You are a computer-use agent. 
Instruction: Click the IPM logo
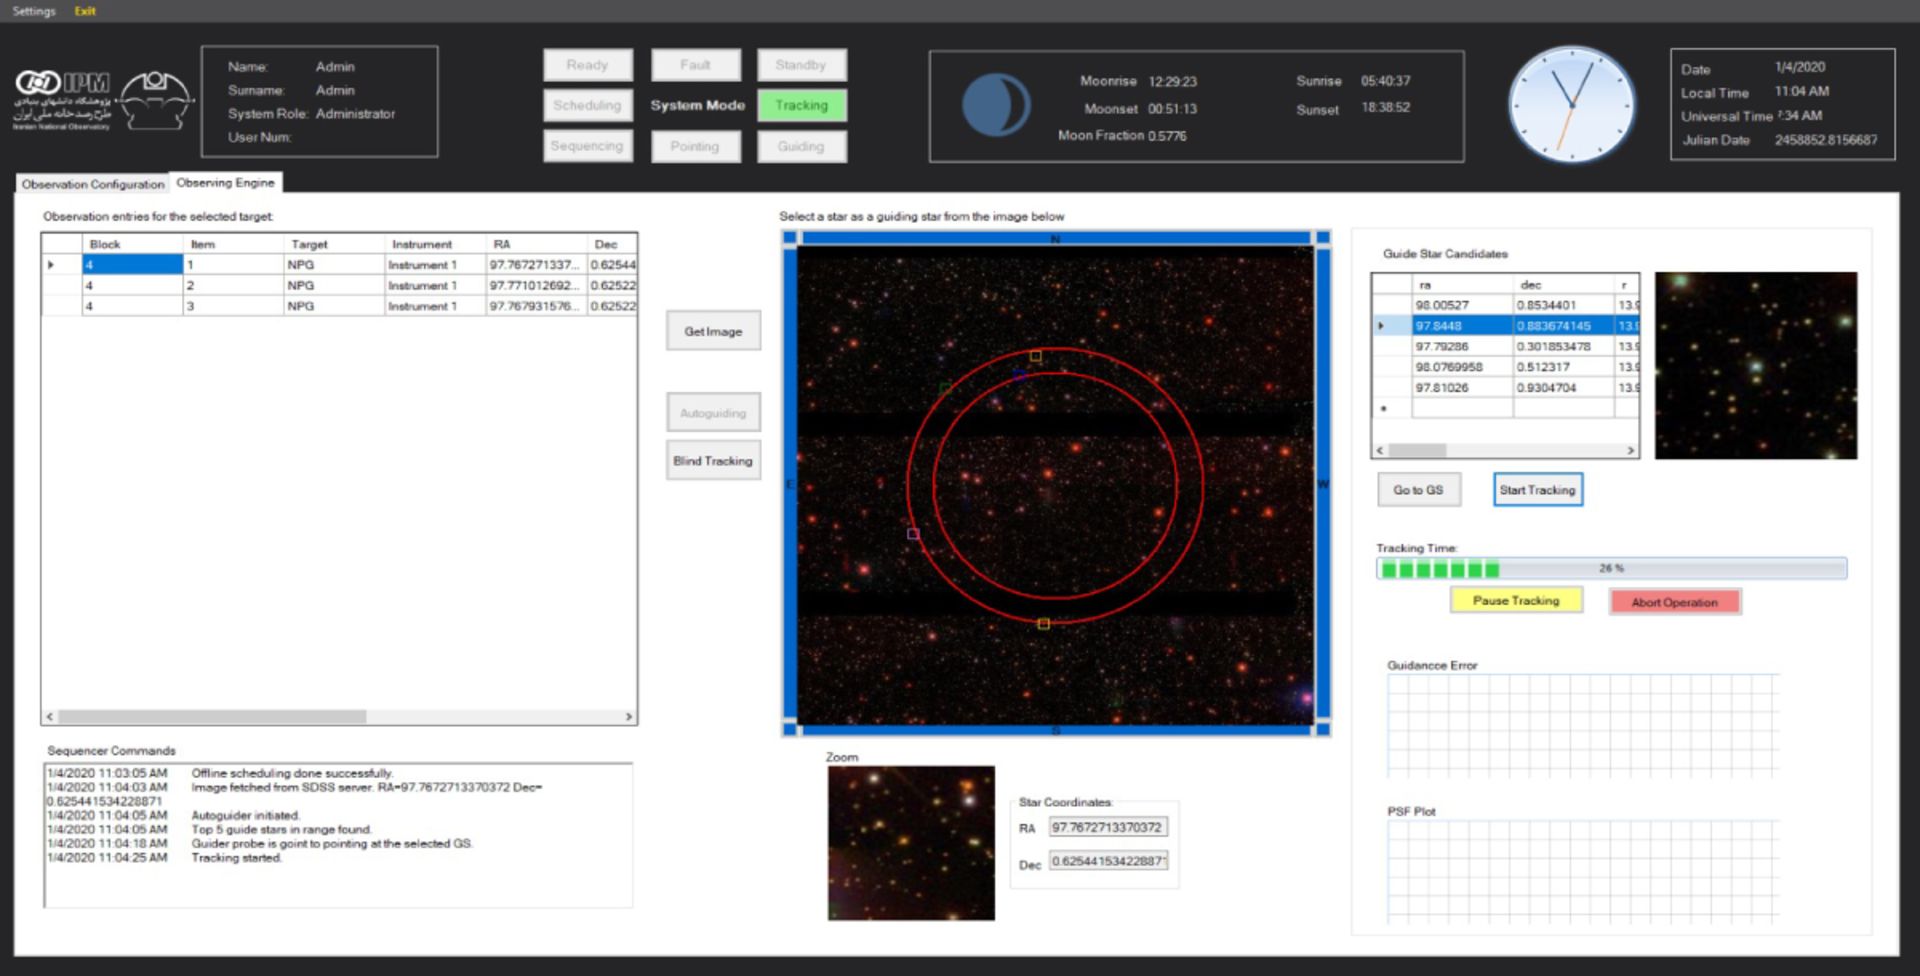coord(62,83)
